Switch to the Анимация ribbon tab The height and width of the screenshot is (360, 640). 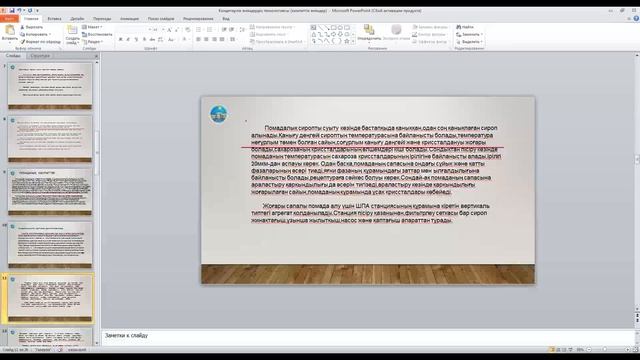pyautogui.click(x=129, y=19)
